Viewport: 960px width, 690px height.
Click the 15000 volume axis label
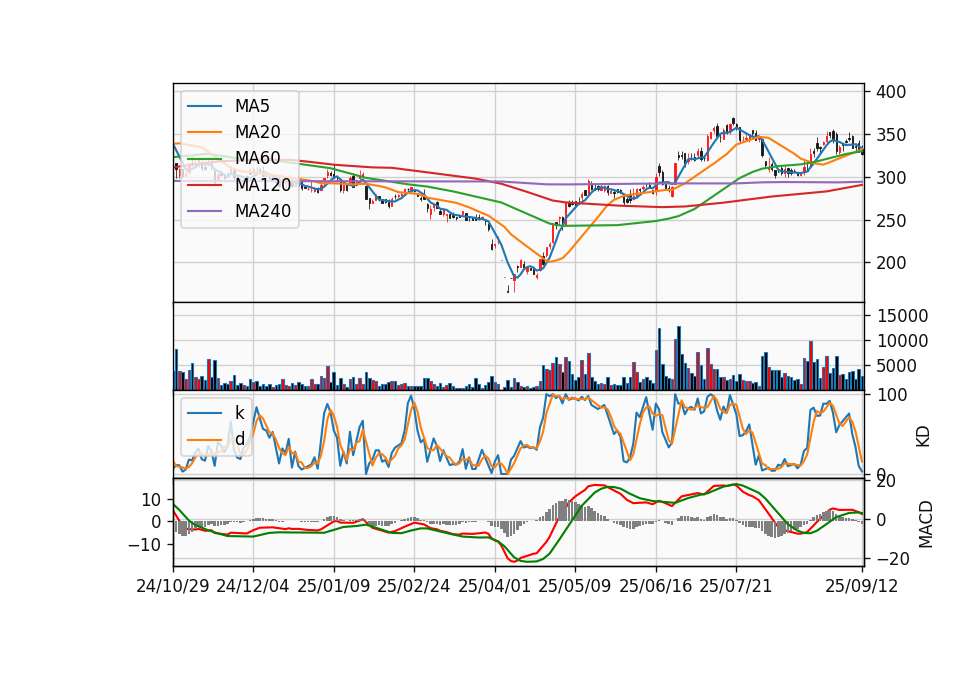tap(902, 316)
